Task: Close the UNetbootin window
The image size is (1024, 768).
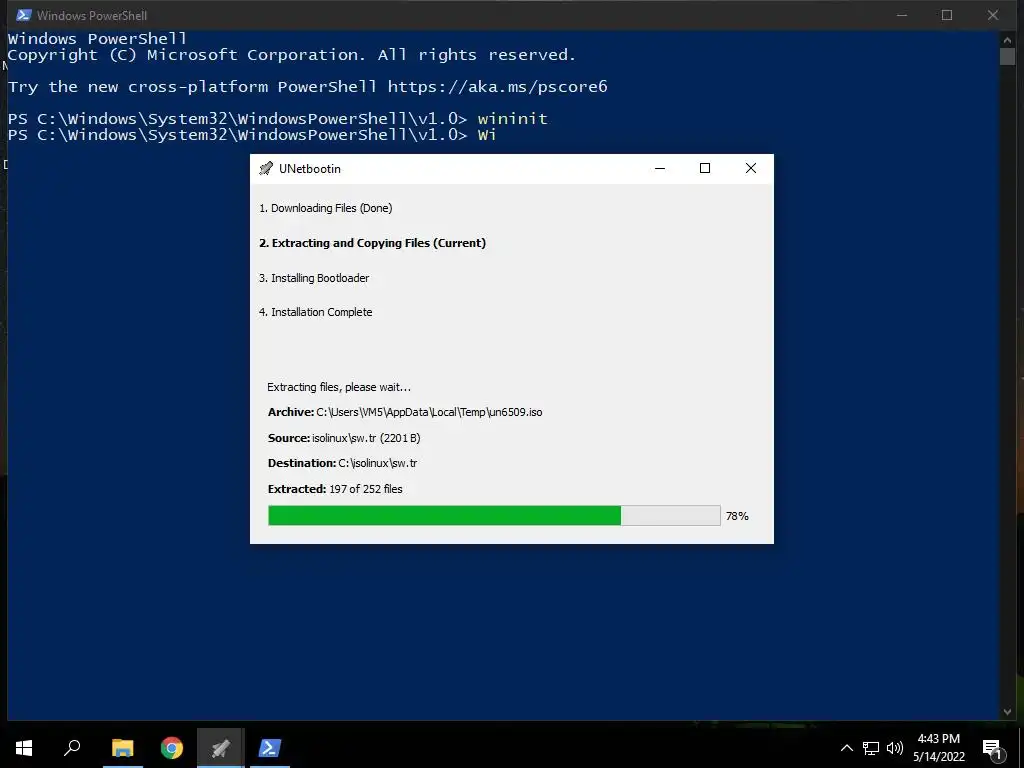Action: (751, 168)
